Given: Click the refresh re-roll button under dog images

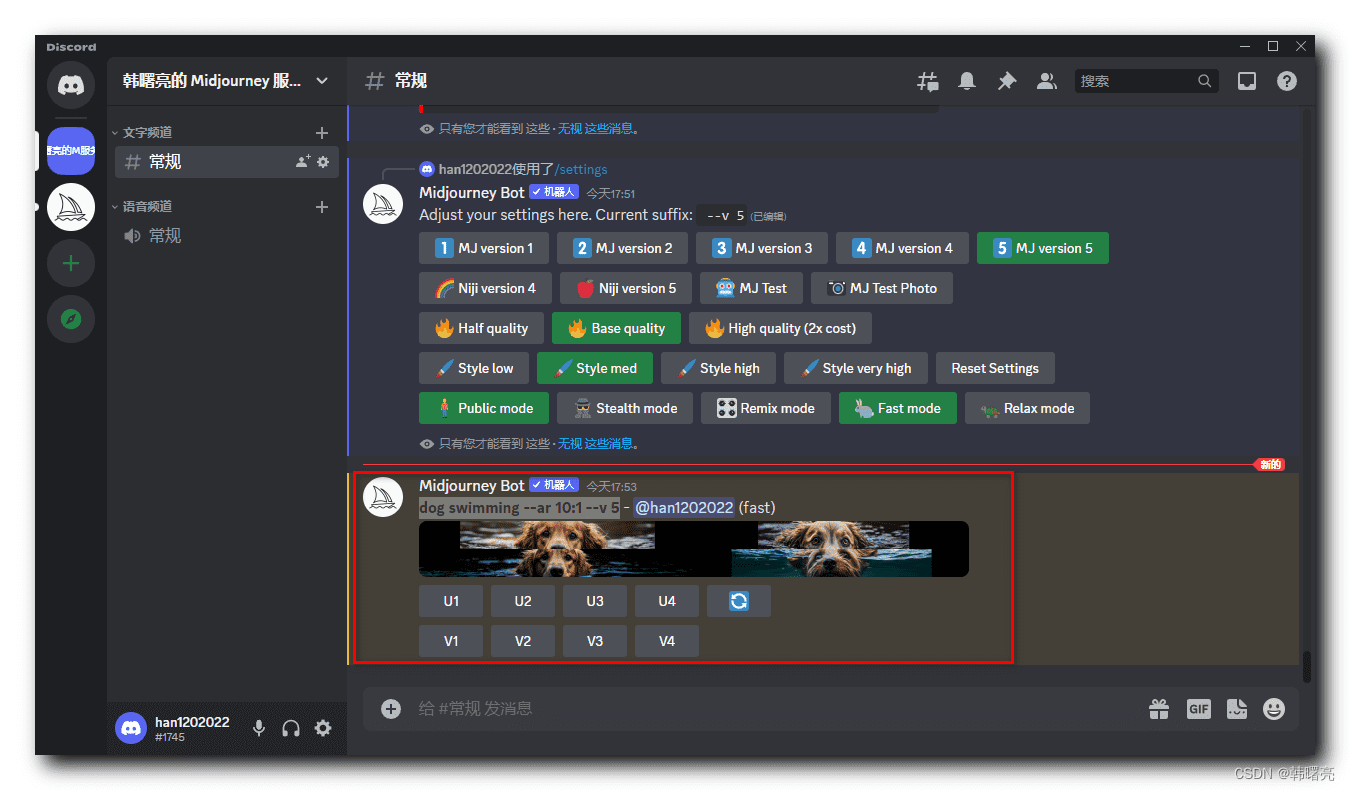Looking at the screenshot, I should pyautogui.click(x=739, y=601).
